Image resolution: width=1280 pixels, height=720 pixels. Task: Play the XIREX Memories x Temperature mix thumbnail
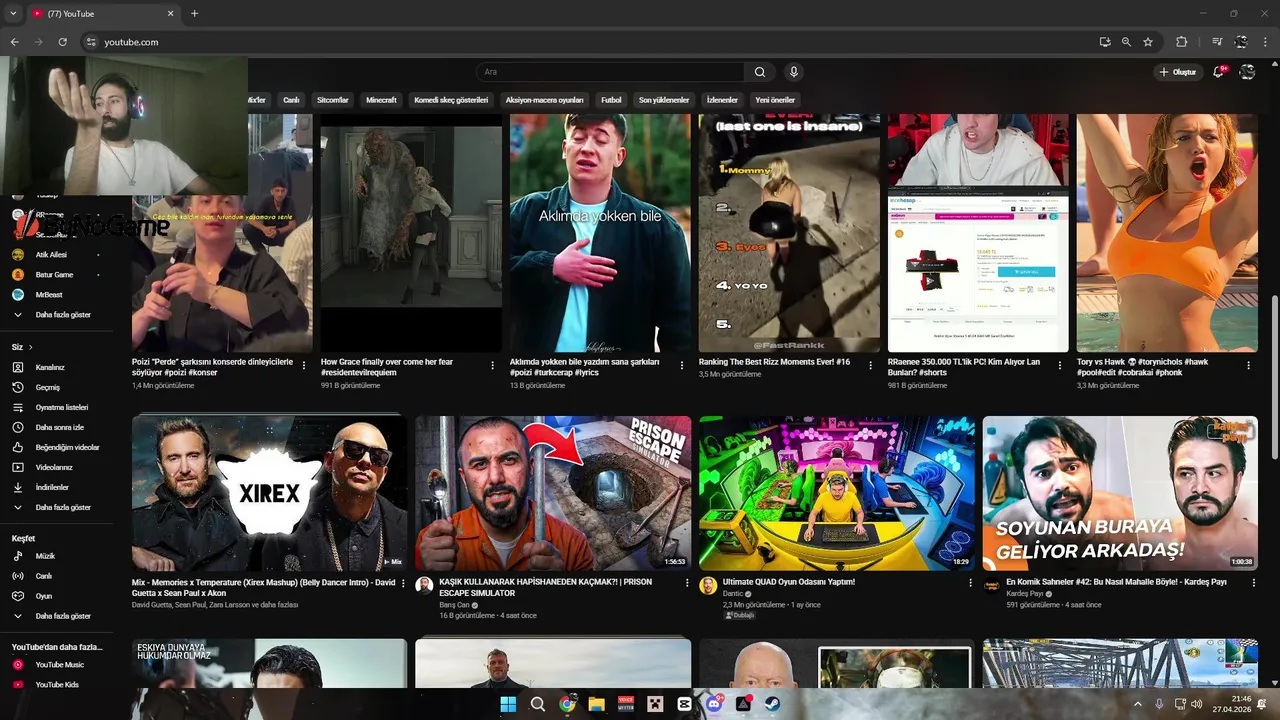click(269, 493)
